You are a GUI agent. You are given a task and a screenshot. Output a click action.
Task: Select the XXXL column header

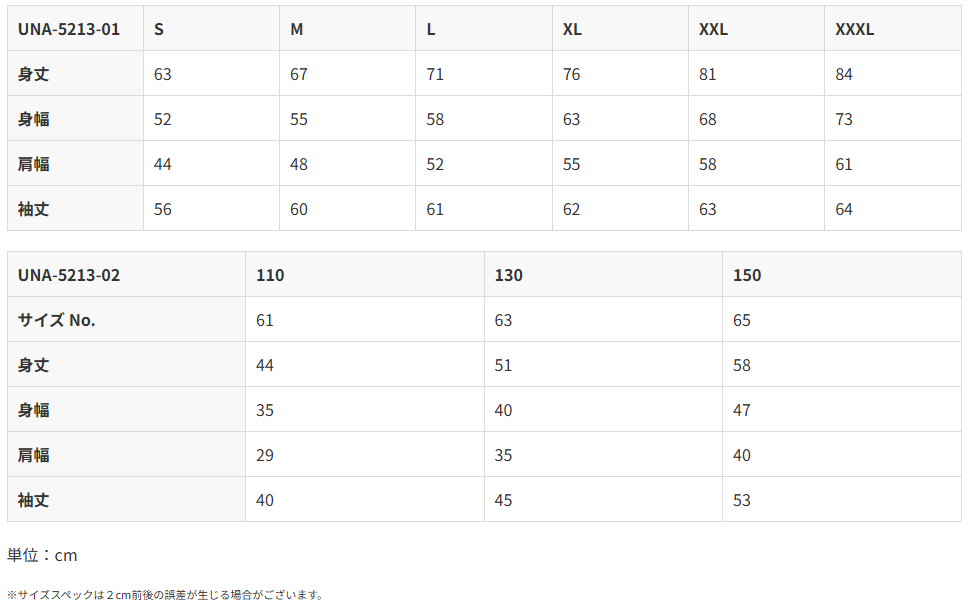(x=893, y=29)
